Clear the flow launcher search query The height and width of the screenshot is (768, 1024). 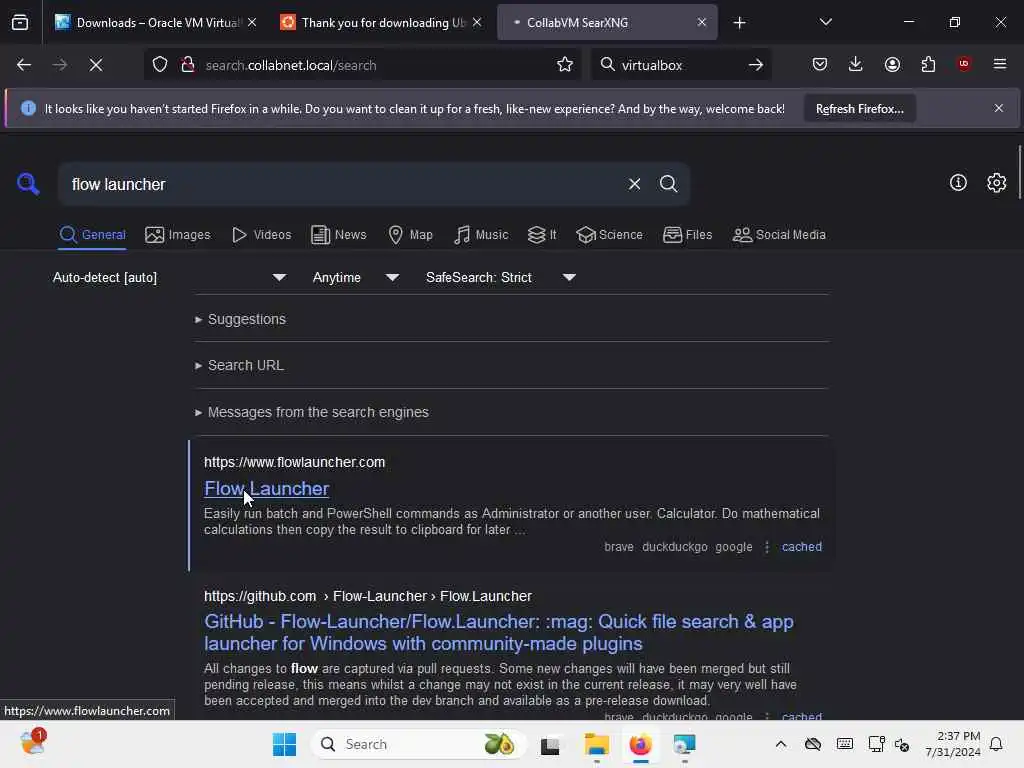point(634,184)
